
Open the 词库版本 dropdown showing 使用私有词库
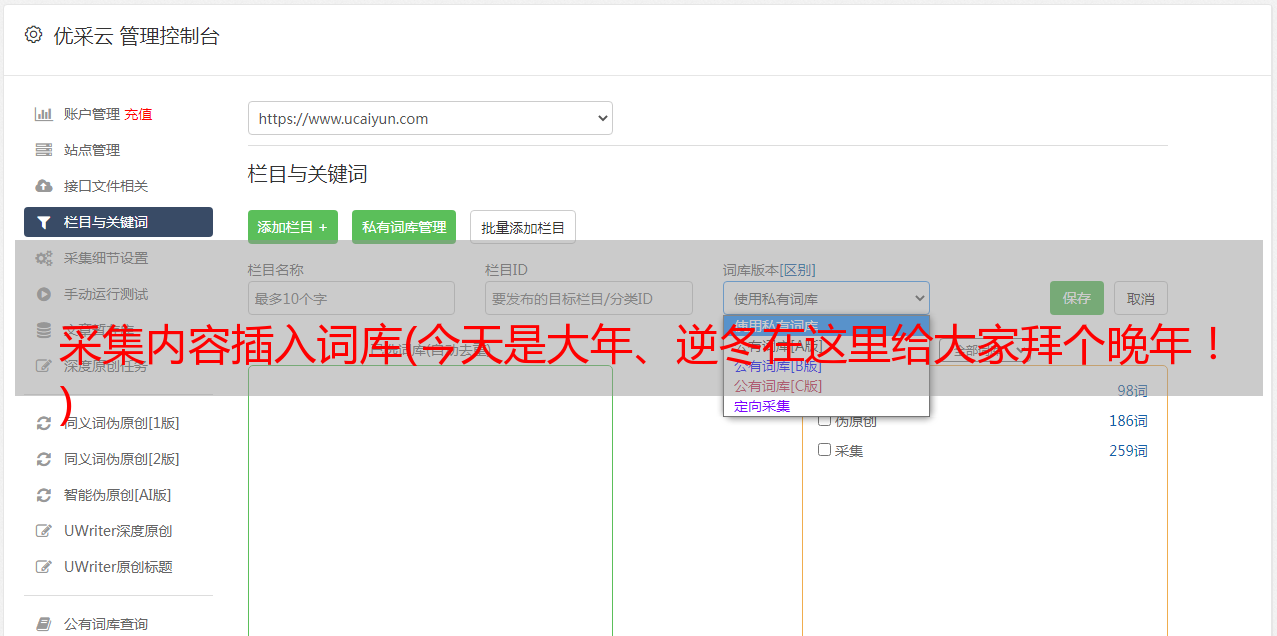pyautogui.click(x=826, y=298)
